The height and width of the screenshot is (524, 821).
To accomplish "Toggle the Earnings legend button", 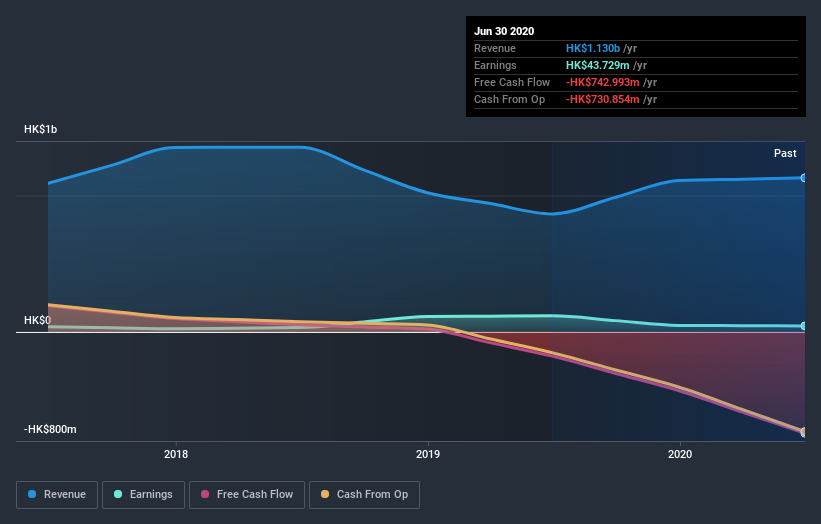I will coord(143,495).
